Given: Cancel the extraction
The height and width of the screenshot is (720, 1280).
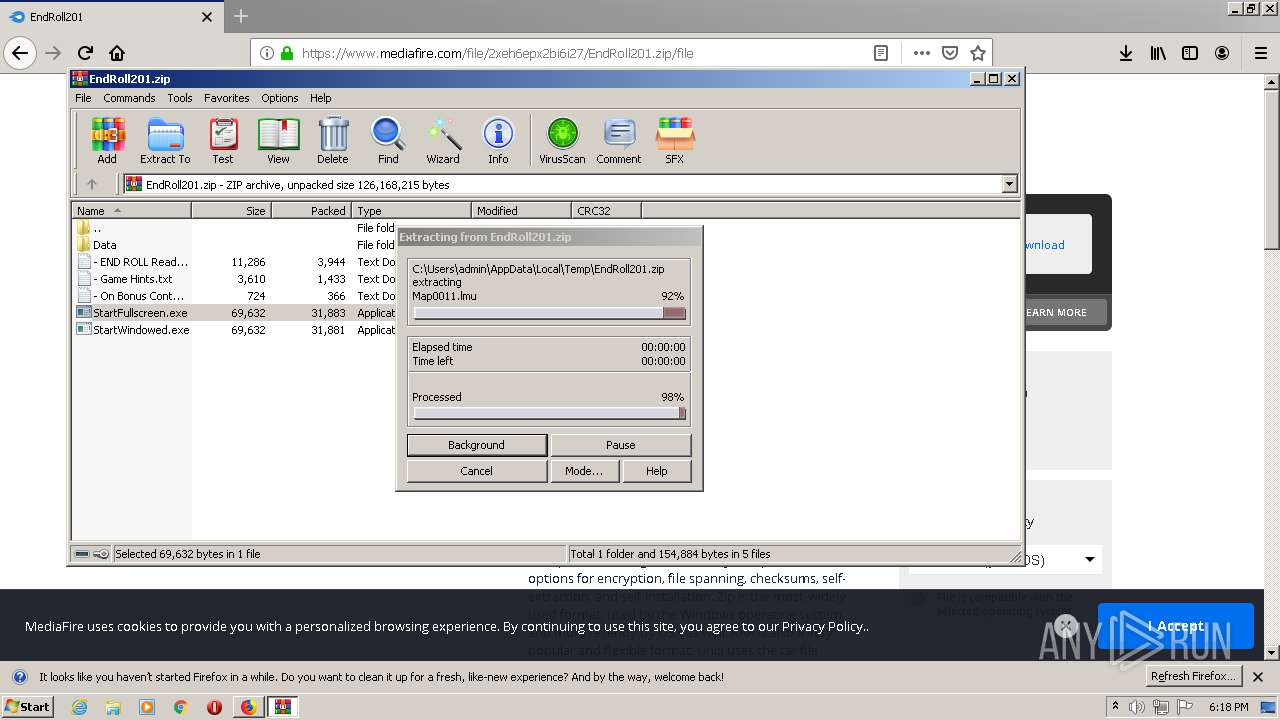Looking at the screenshot, I should [x=476, y=471].
